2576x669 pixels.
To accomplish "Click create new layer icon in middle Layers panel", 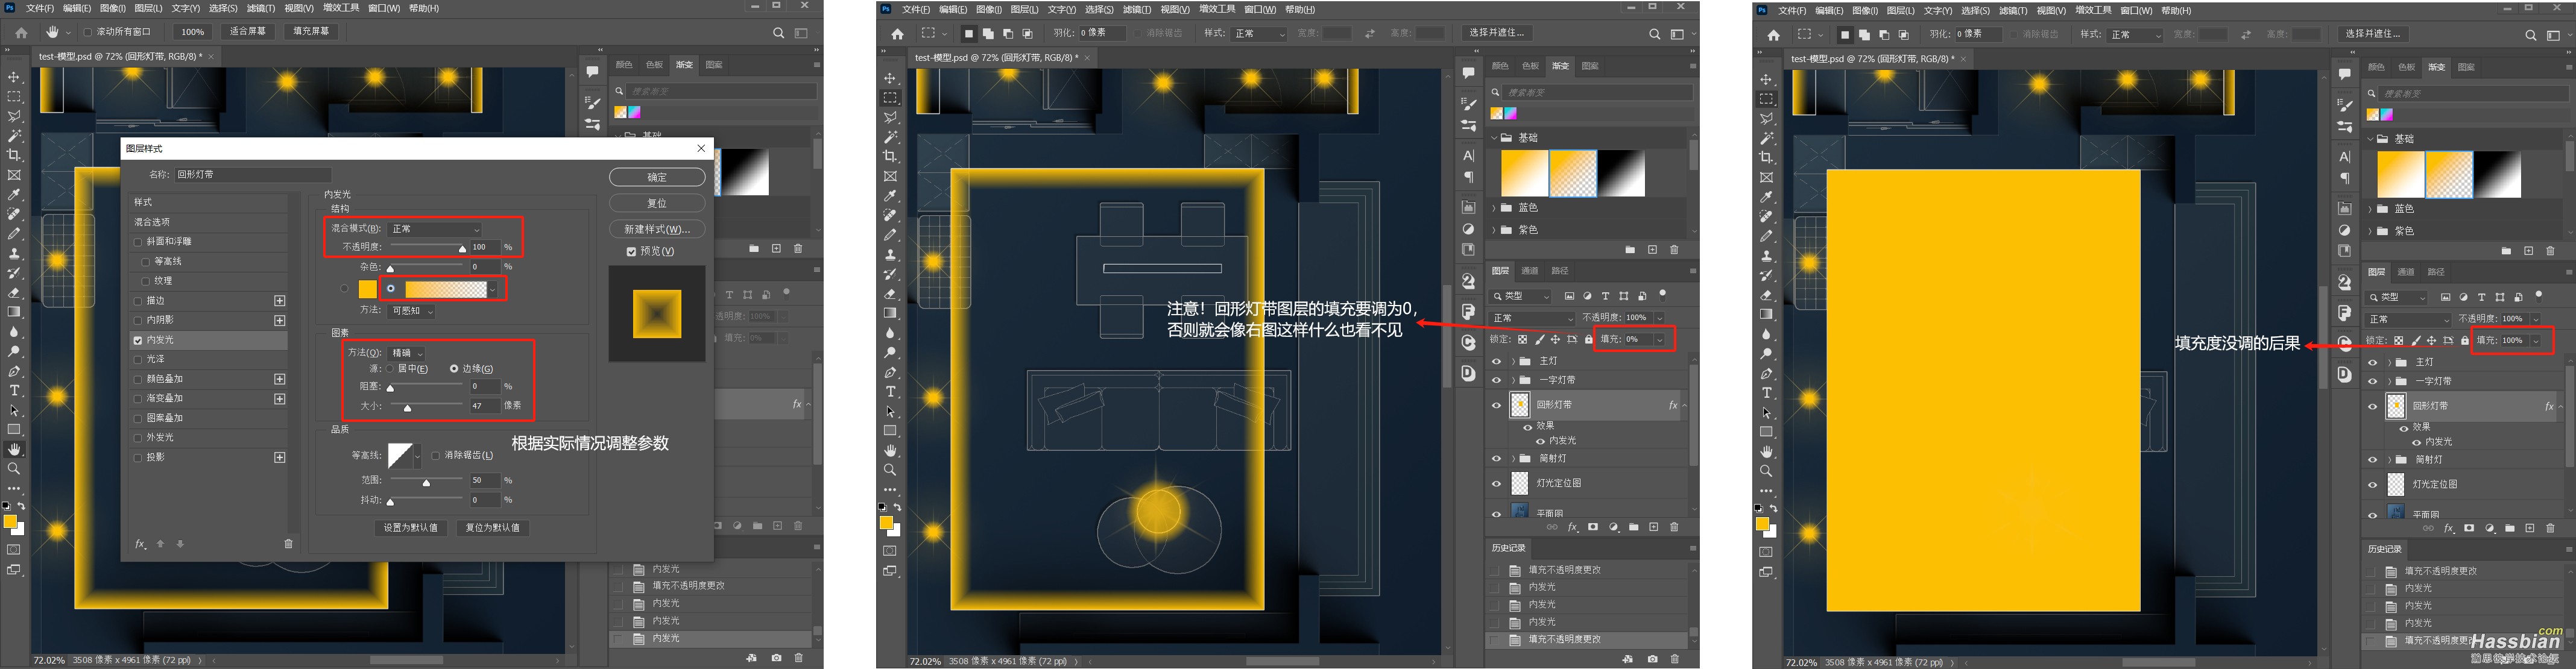I will [x=1654, y=527].
